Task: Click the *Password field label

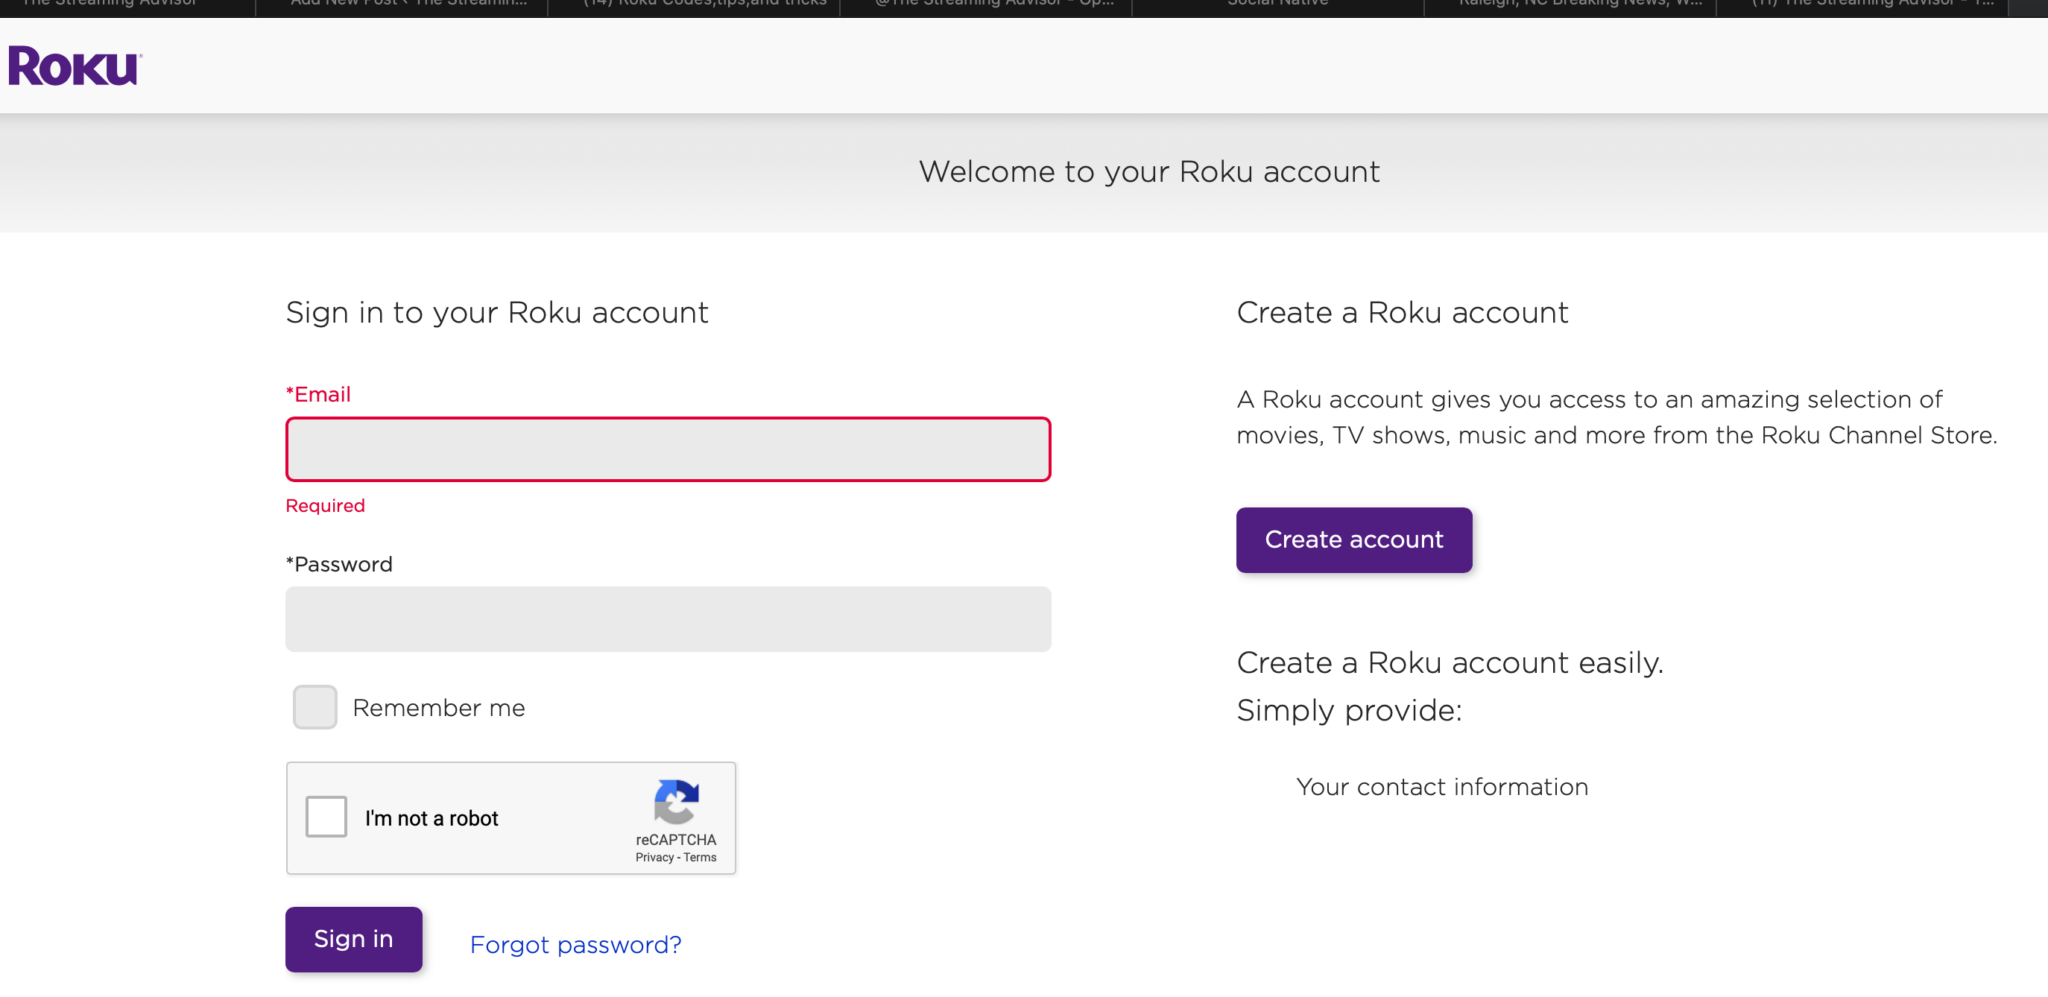Action: tap(339, 564)
